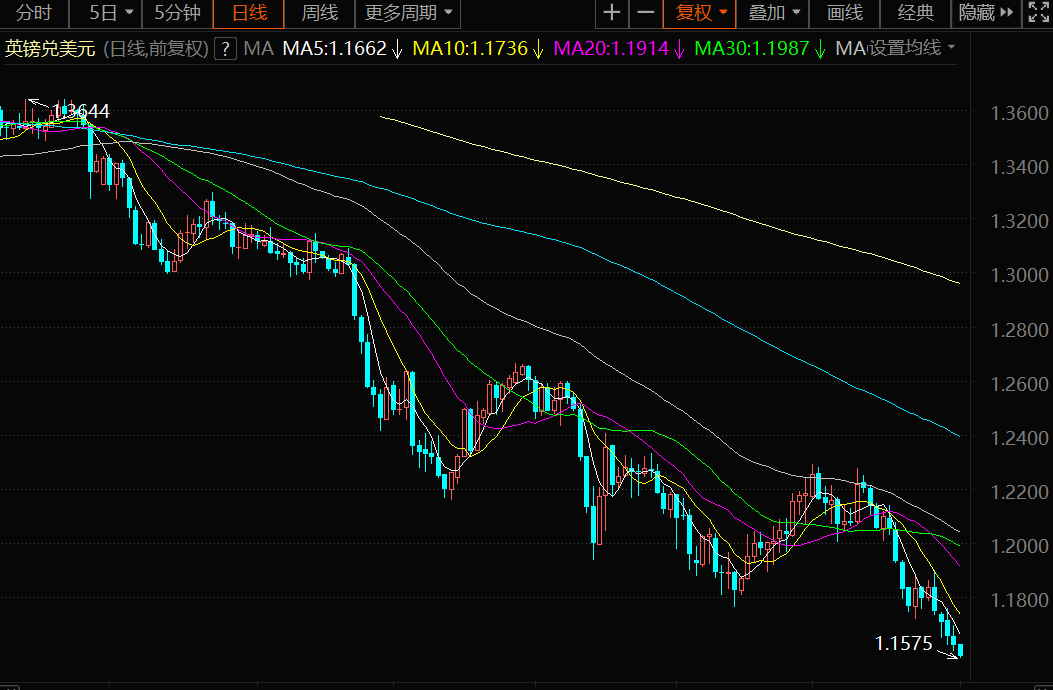The width and height of the screenshot is (1053, 690).
Task: Toggle fullscreen expand icon
Action: pos(1038,13)
